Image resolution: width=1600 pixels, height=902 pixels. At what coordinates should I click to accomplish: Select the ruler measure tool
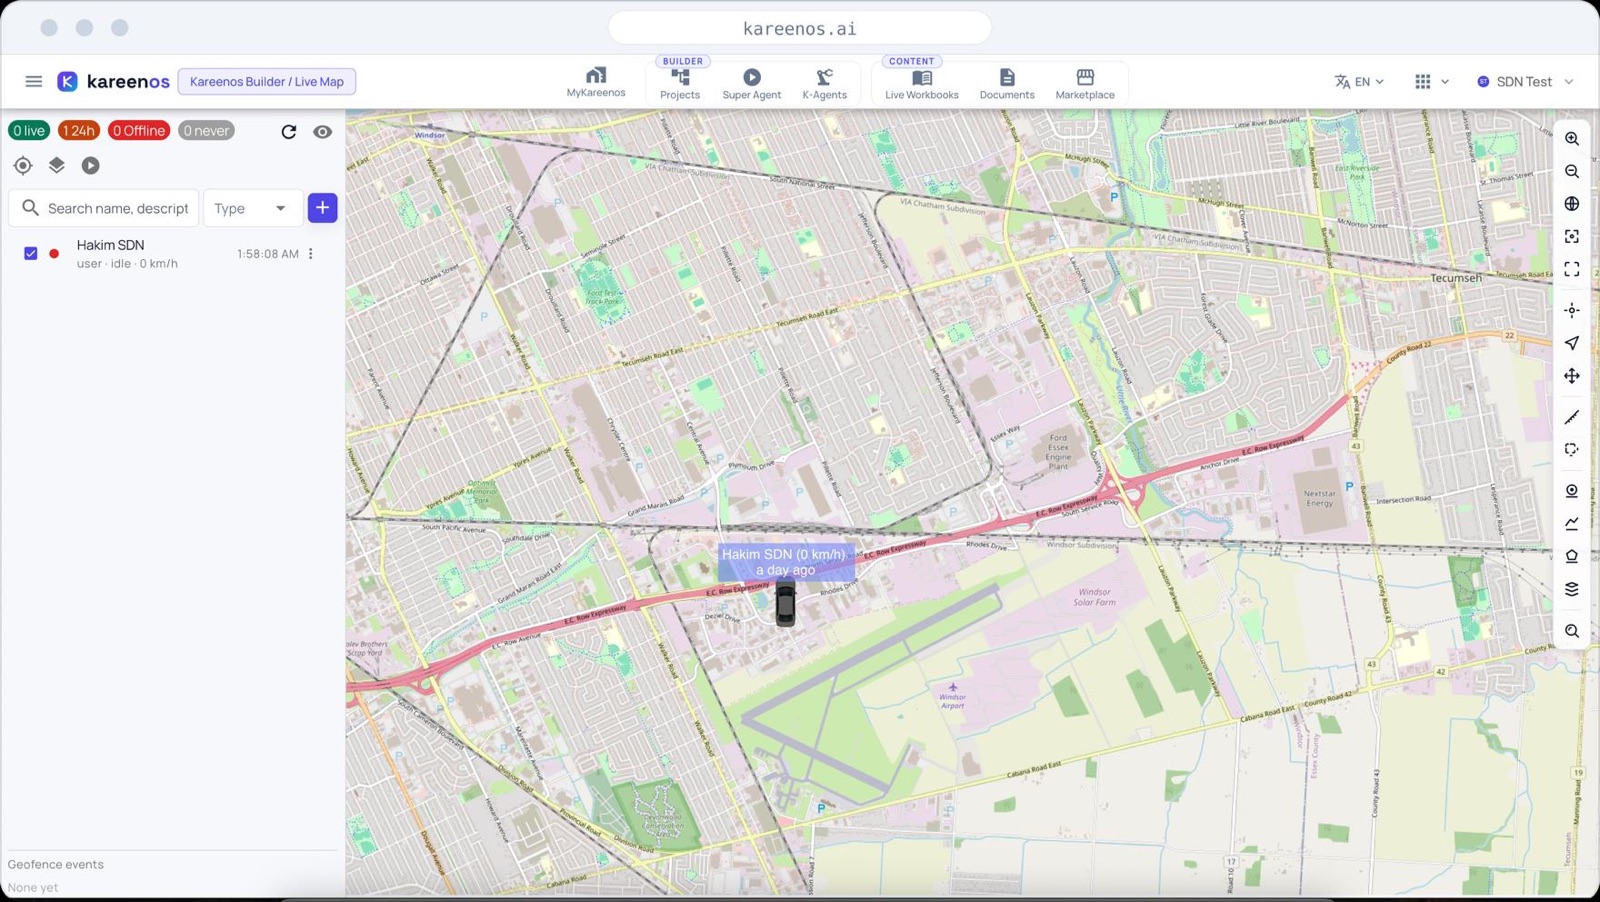[x=1572, y=417]
